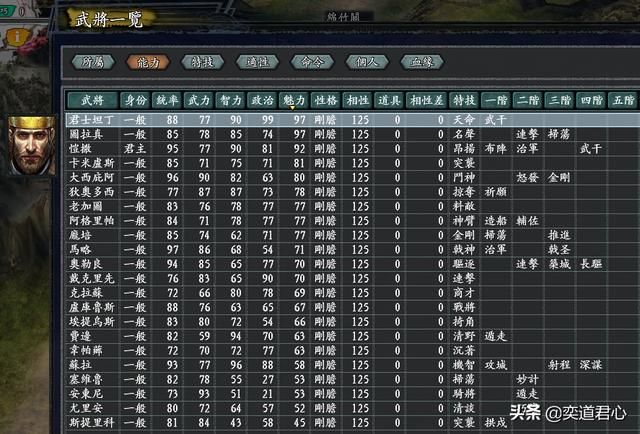Image resolution: width=640 pixels, height=434 pixels.
Task: Sort by 統率 column header
Action: (167, 100)
